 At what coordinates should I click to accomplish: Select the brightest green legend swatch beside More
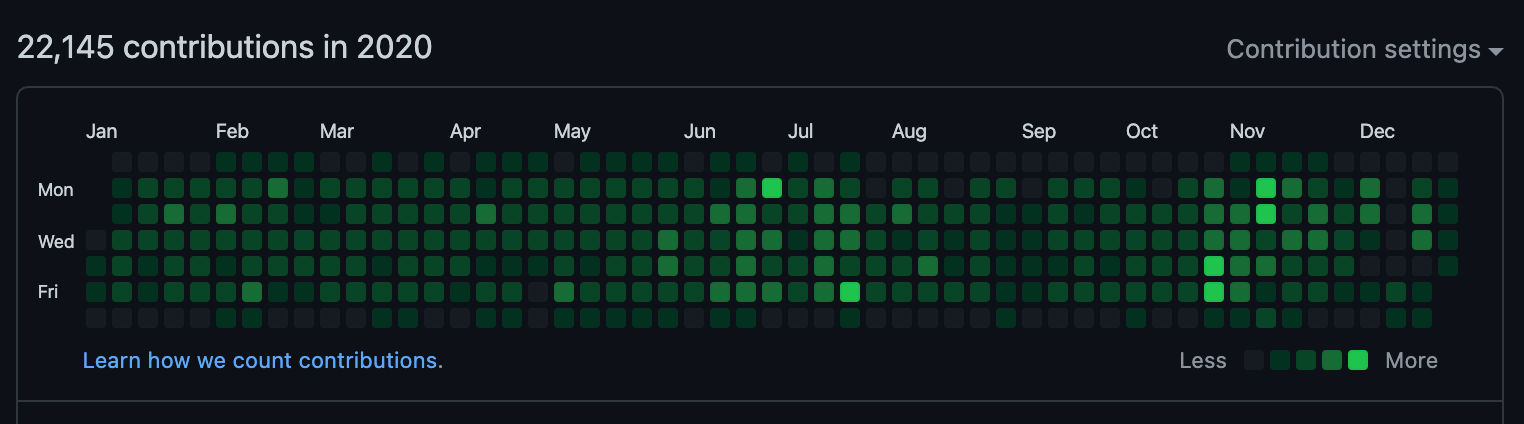click(1358, 361)
